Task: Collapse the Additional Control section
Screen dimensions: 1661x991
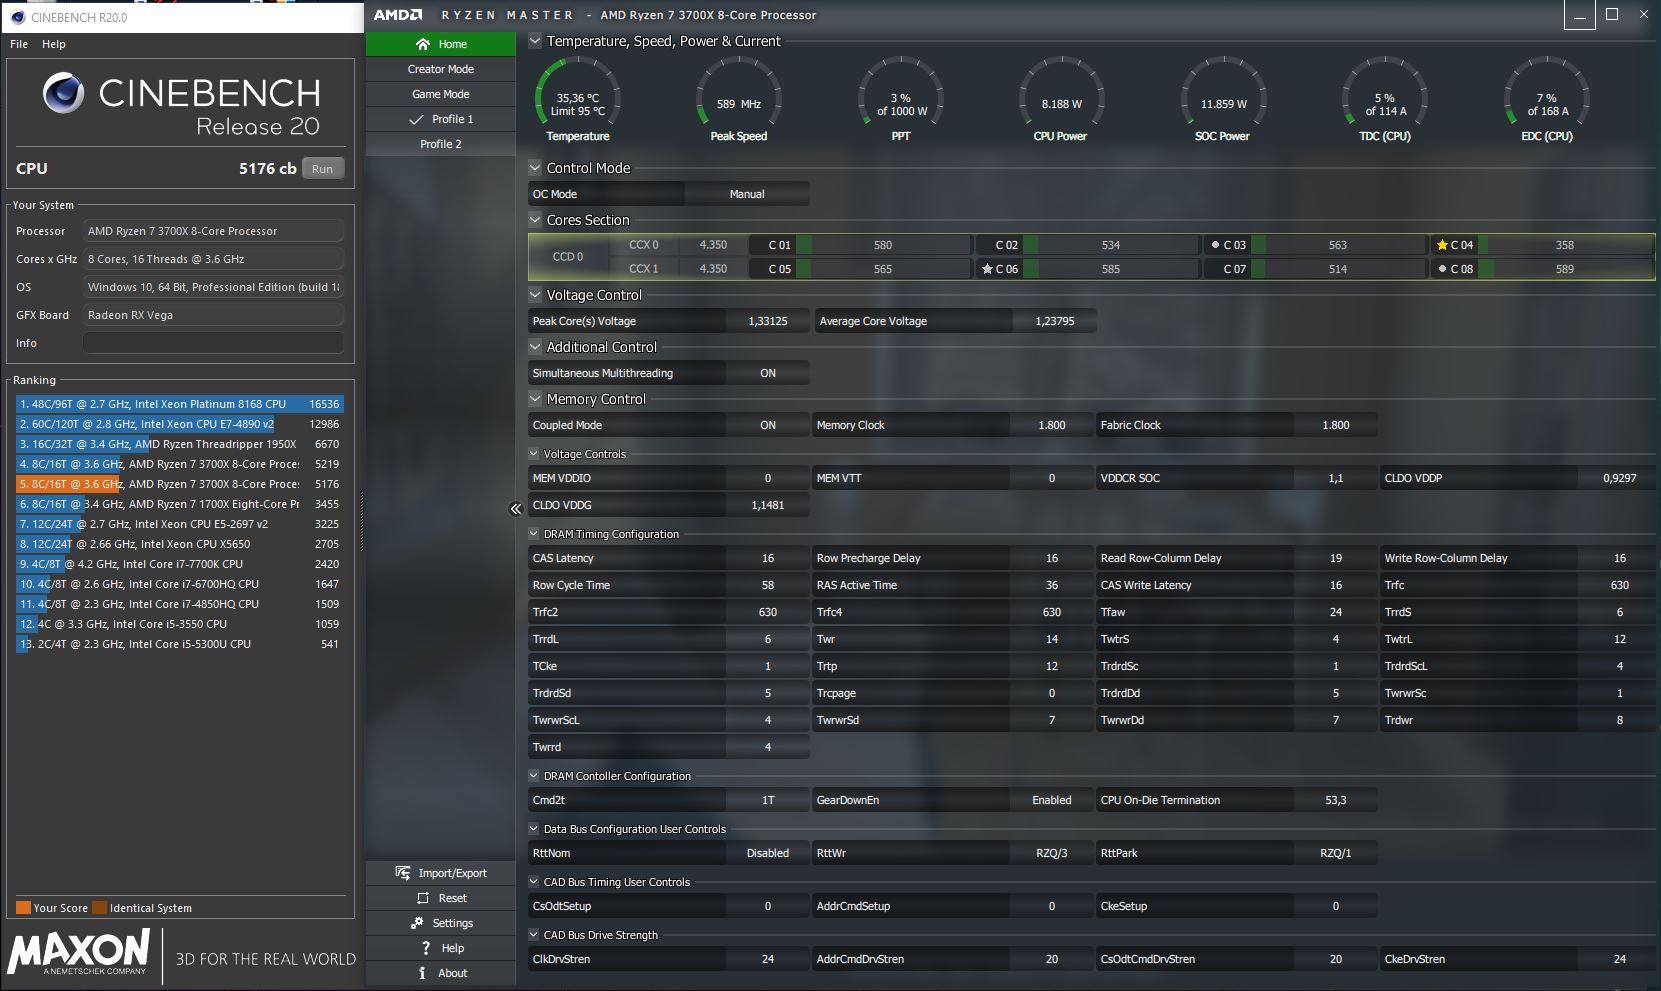Action: pyautogui.click(x=535, y=347)
